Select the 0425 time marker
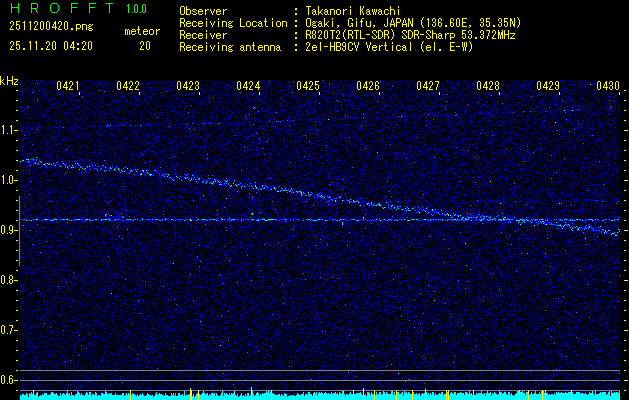 pos(308,87)
